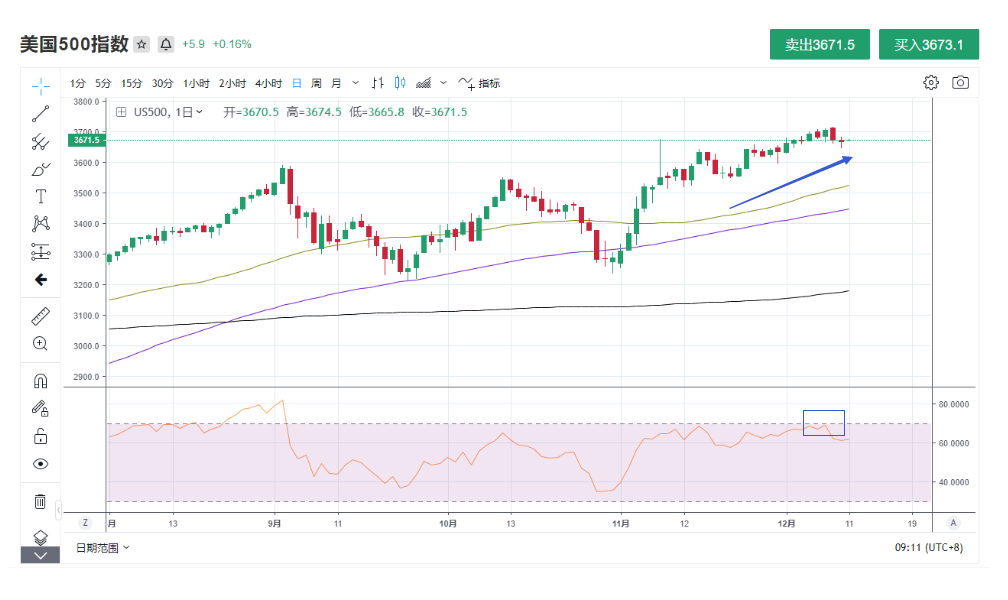1008x600 pixels.
Task: Toggle lock on all drawing tools
Action: (x=40, y=436)
